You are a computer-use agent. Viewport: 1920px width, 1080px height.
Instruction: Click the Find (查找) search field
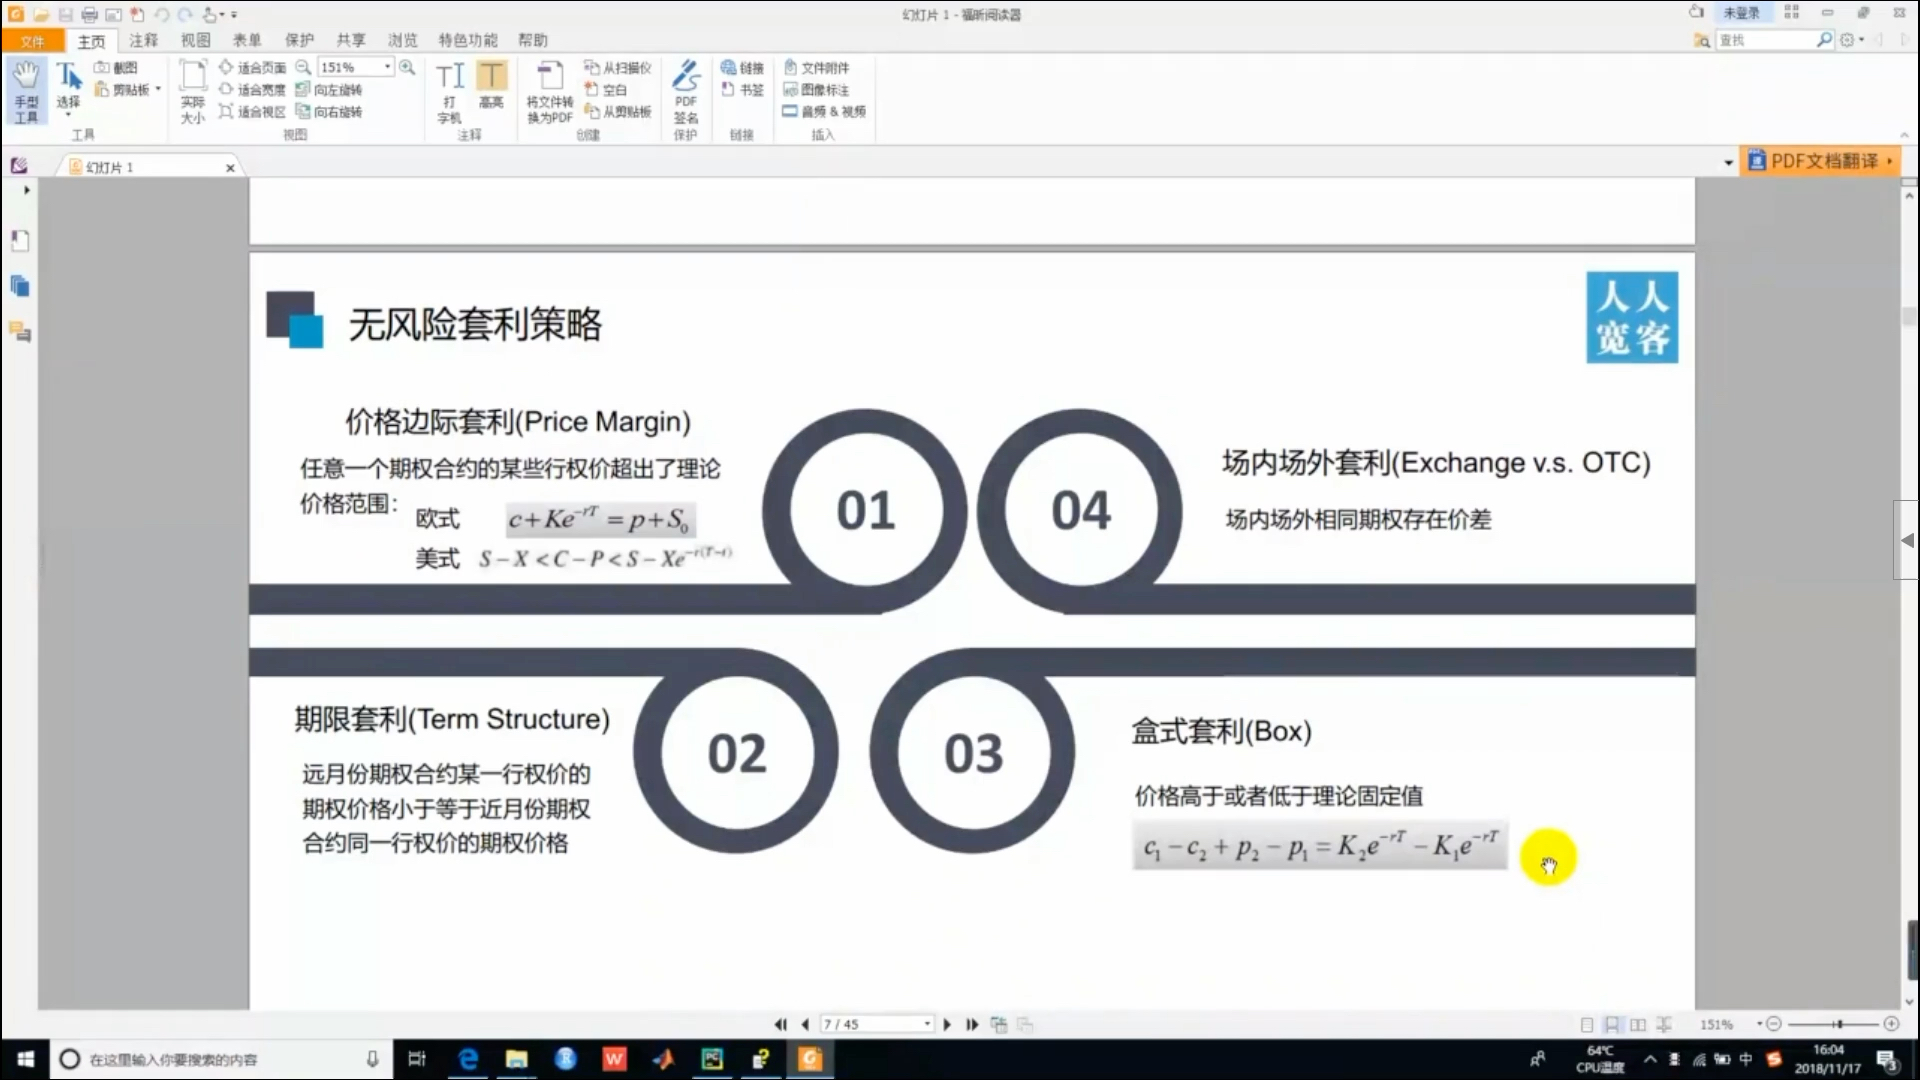point(1766,40)
